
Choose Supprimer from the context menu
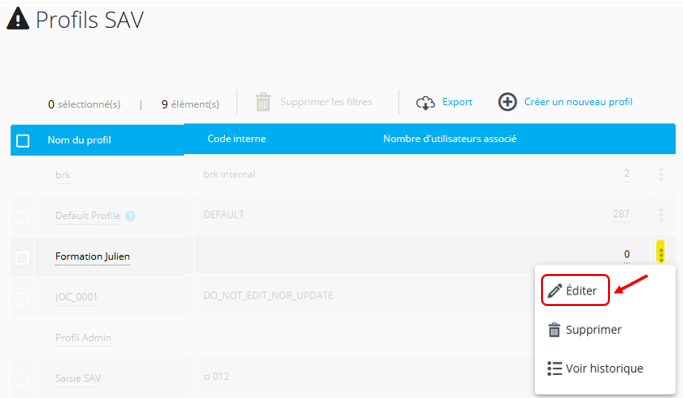585,330
